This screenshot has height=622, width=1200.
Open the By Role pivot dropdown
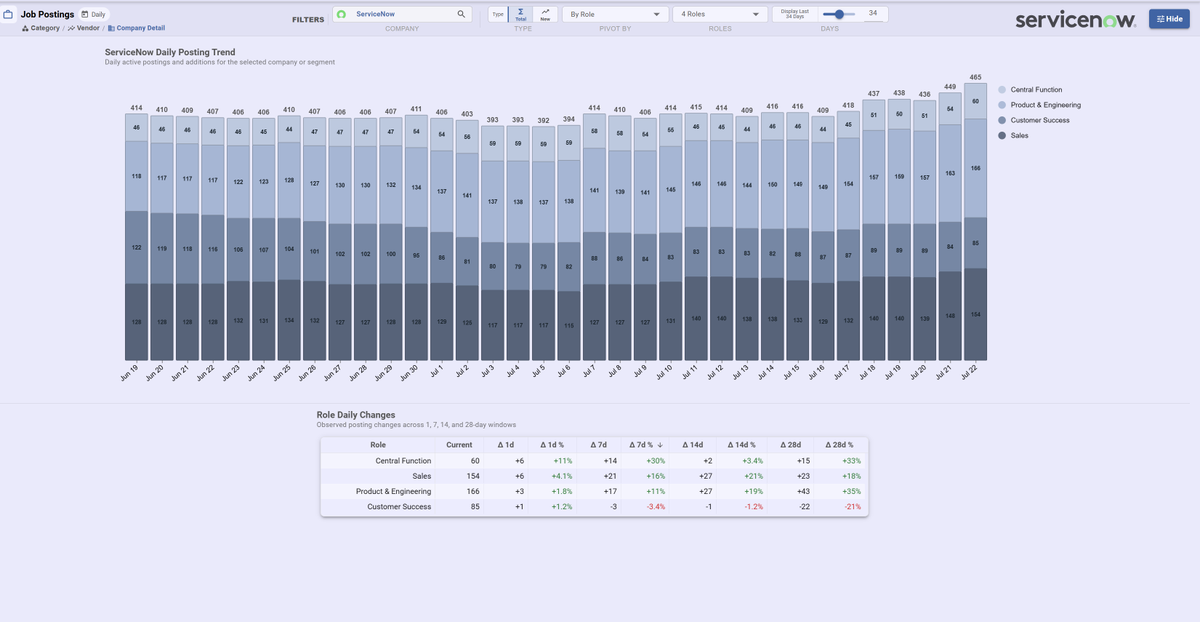click(x=616, y=15)
